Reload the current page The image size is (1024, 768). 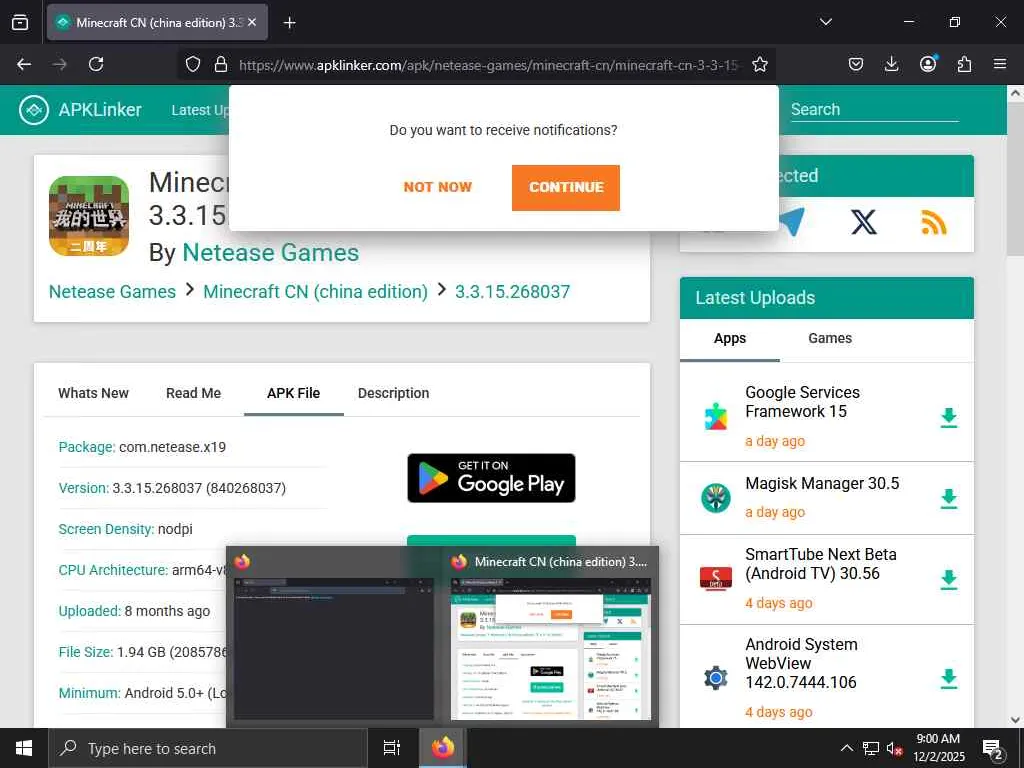pyautogui.click(x=96, y=64)
